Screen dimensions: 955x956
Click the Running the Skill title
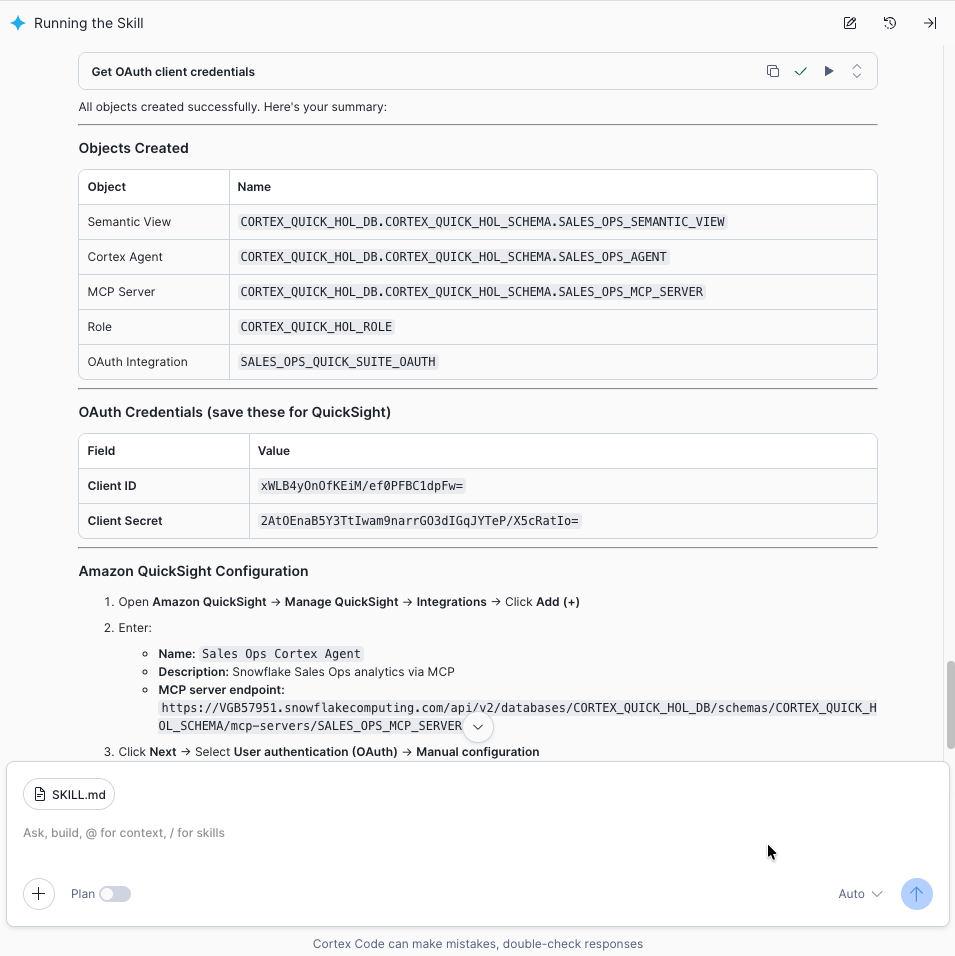coord(88,23)
